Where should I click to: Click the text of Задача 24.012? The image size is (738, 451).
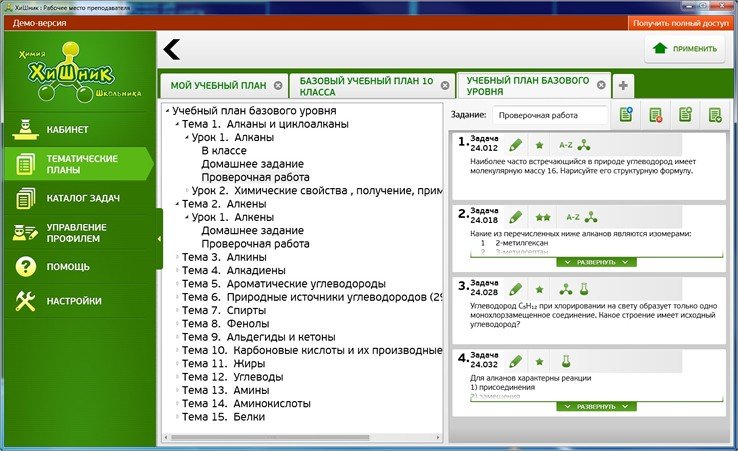(583, 166)
